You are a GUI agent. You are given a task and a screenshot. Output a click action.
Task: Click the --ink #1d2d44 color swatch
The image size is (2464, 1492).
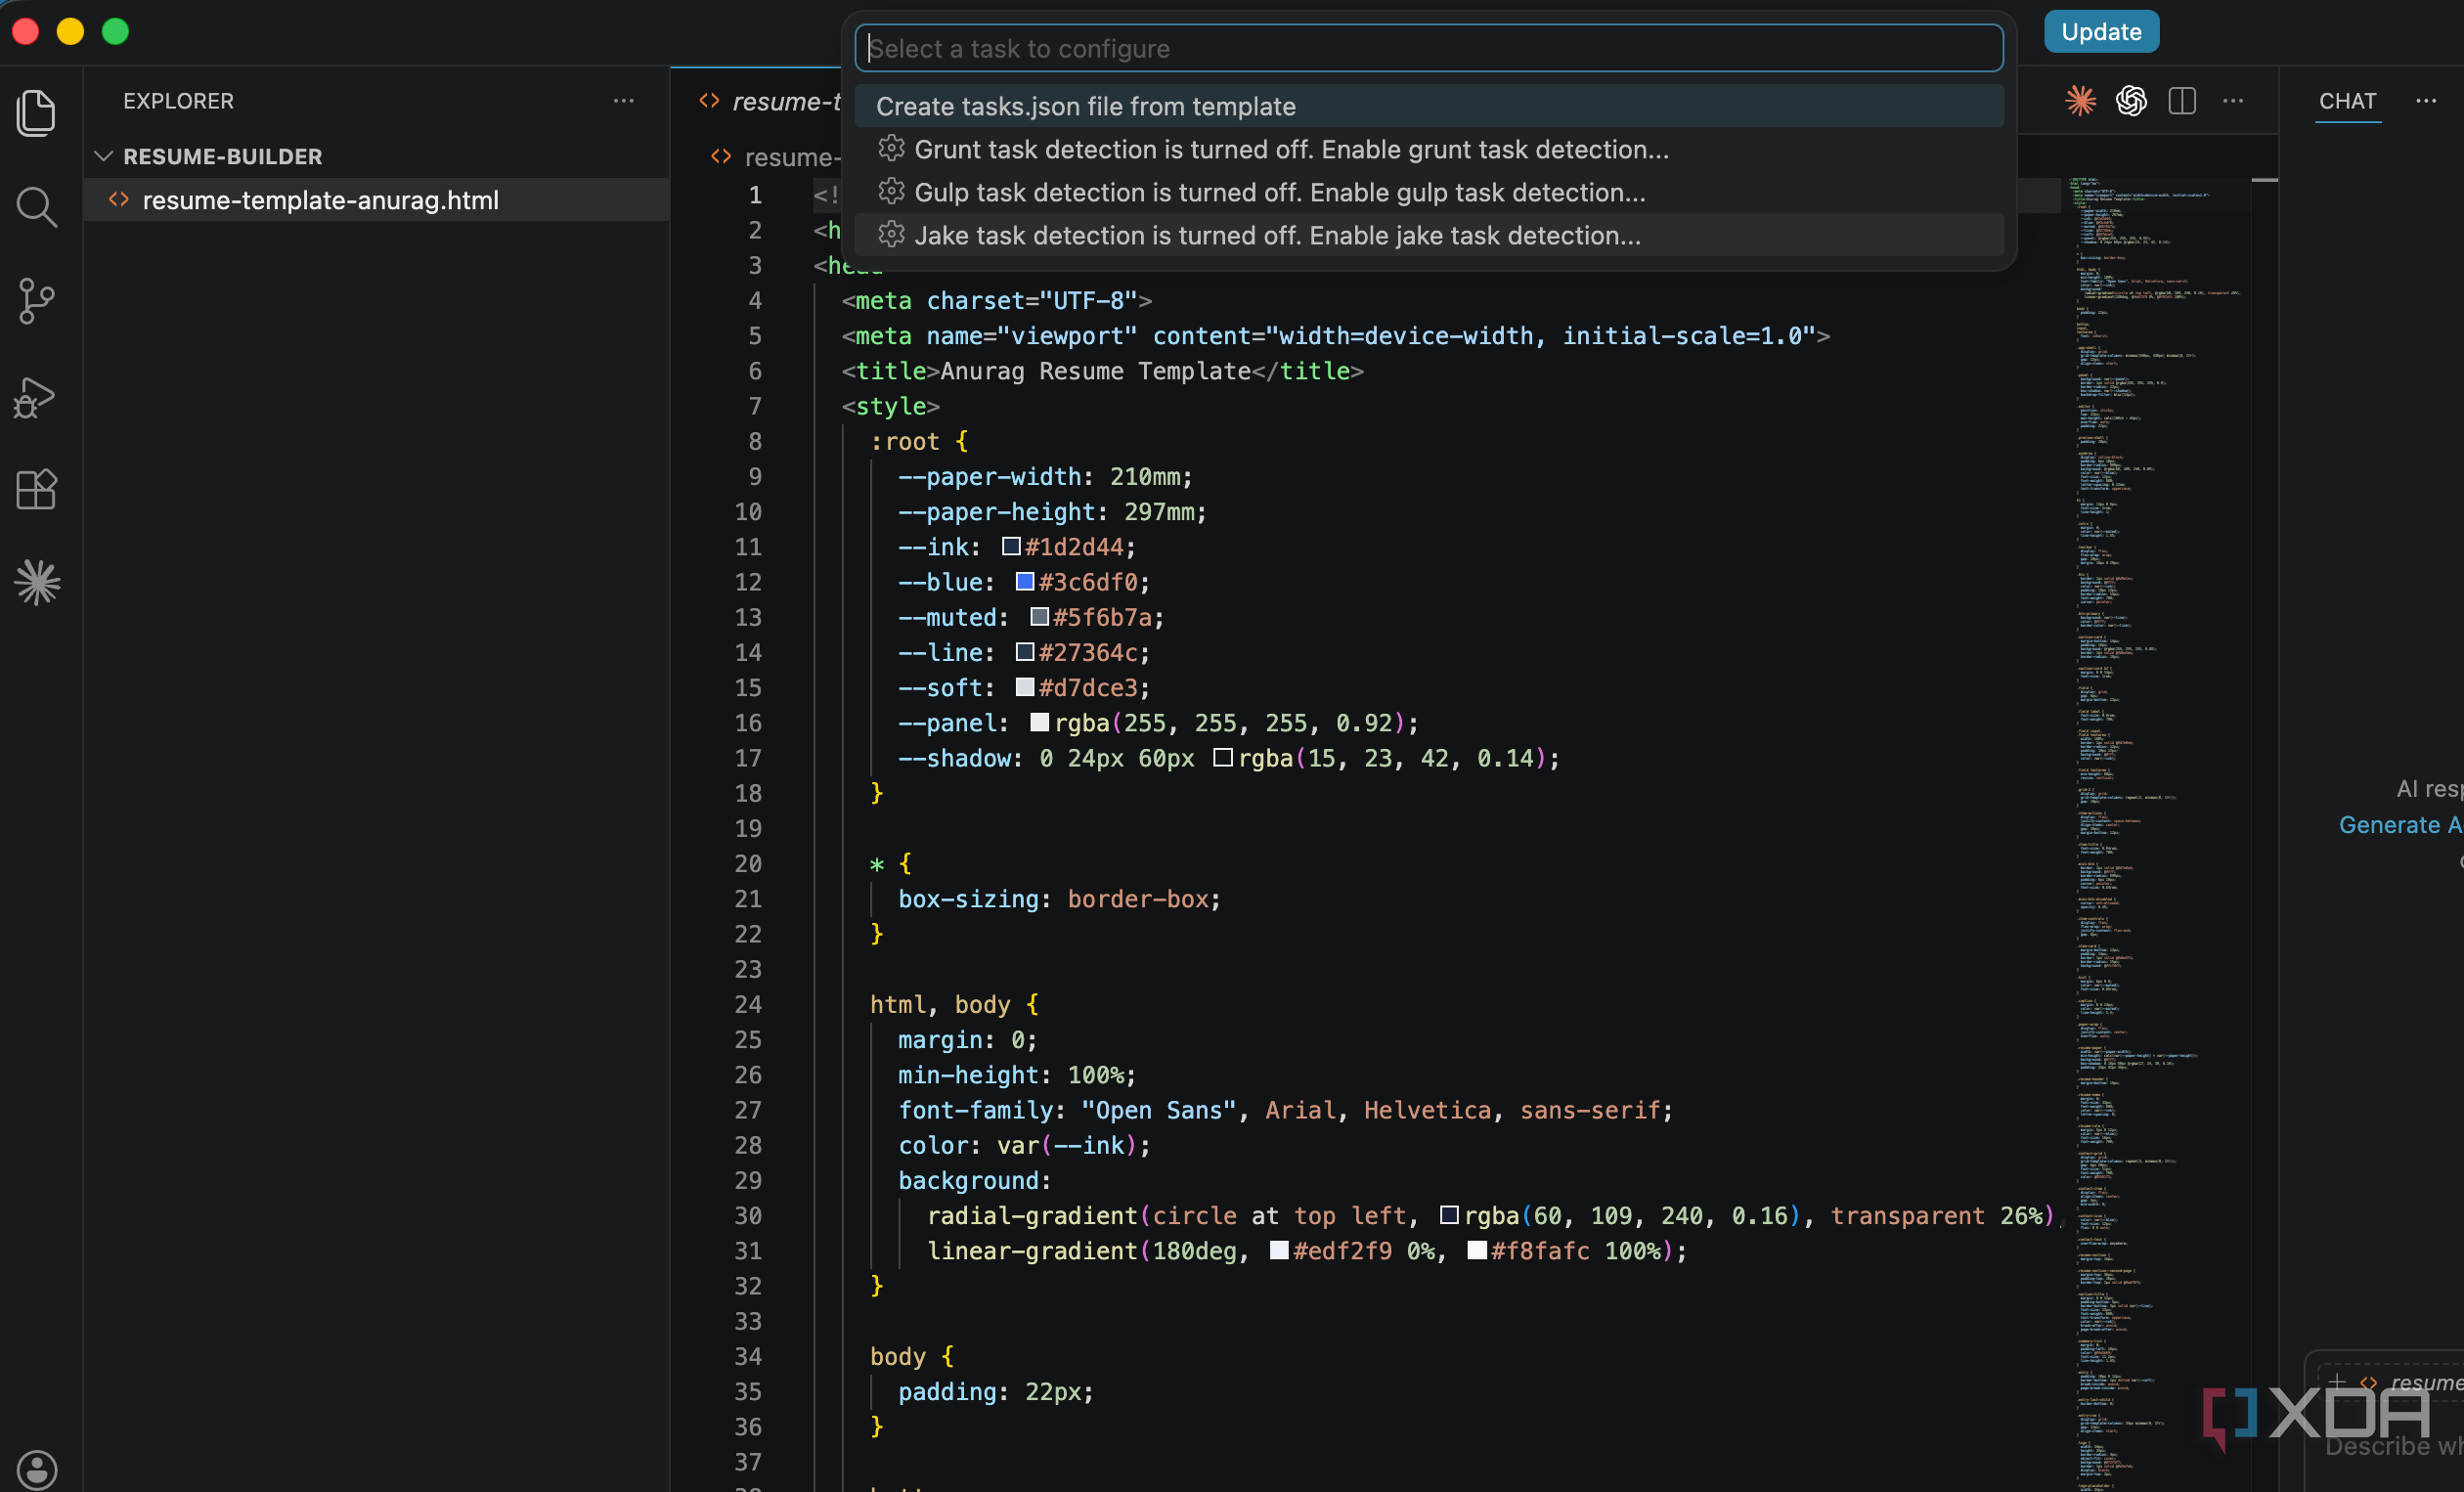tap(1011, 546)
